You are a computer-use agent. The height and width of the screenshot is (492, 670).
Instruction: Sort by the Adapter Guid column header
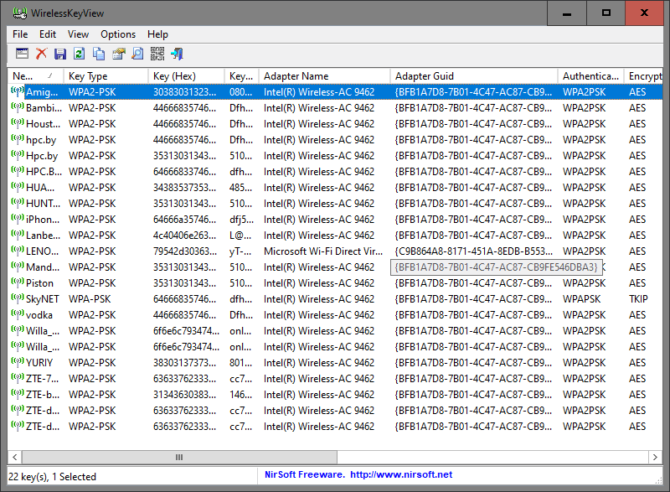(x=474, y=76)
